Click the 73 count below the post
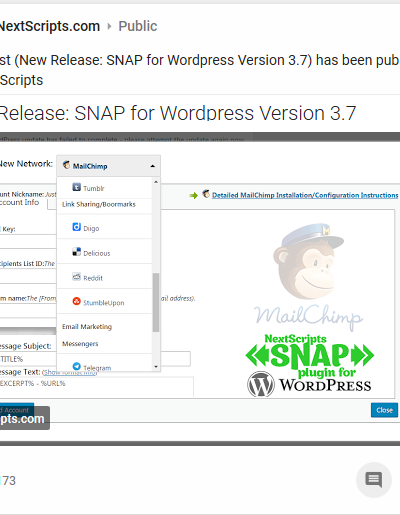 tap(9, 481)
